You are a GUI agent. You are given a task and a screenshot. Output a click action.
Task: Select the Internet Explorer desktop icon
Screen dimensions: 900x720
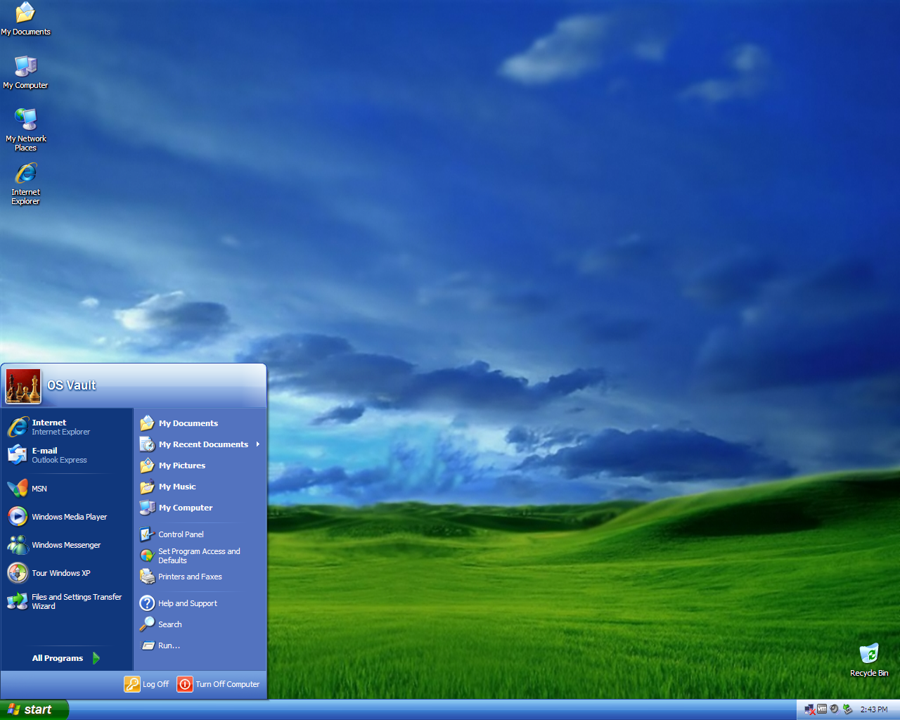coord(26,184)
